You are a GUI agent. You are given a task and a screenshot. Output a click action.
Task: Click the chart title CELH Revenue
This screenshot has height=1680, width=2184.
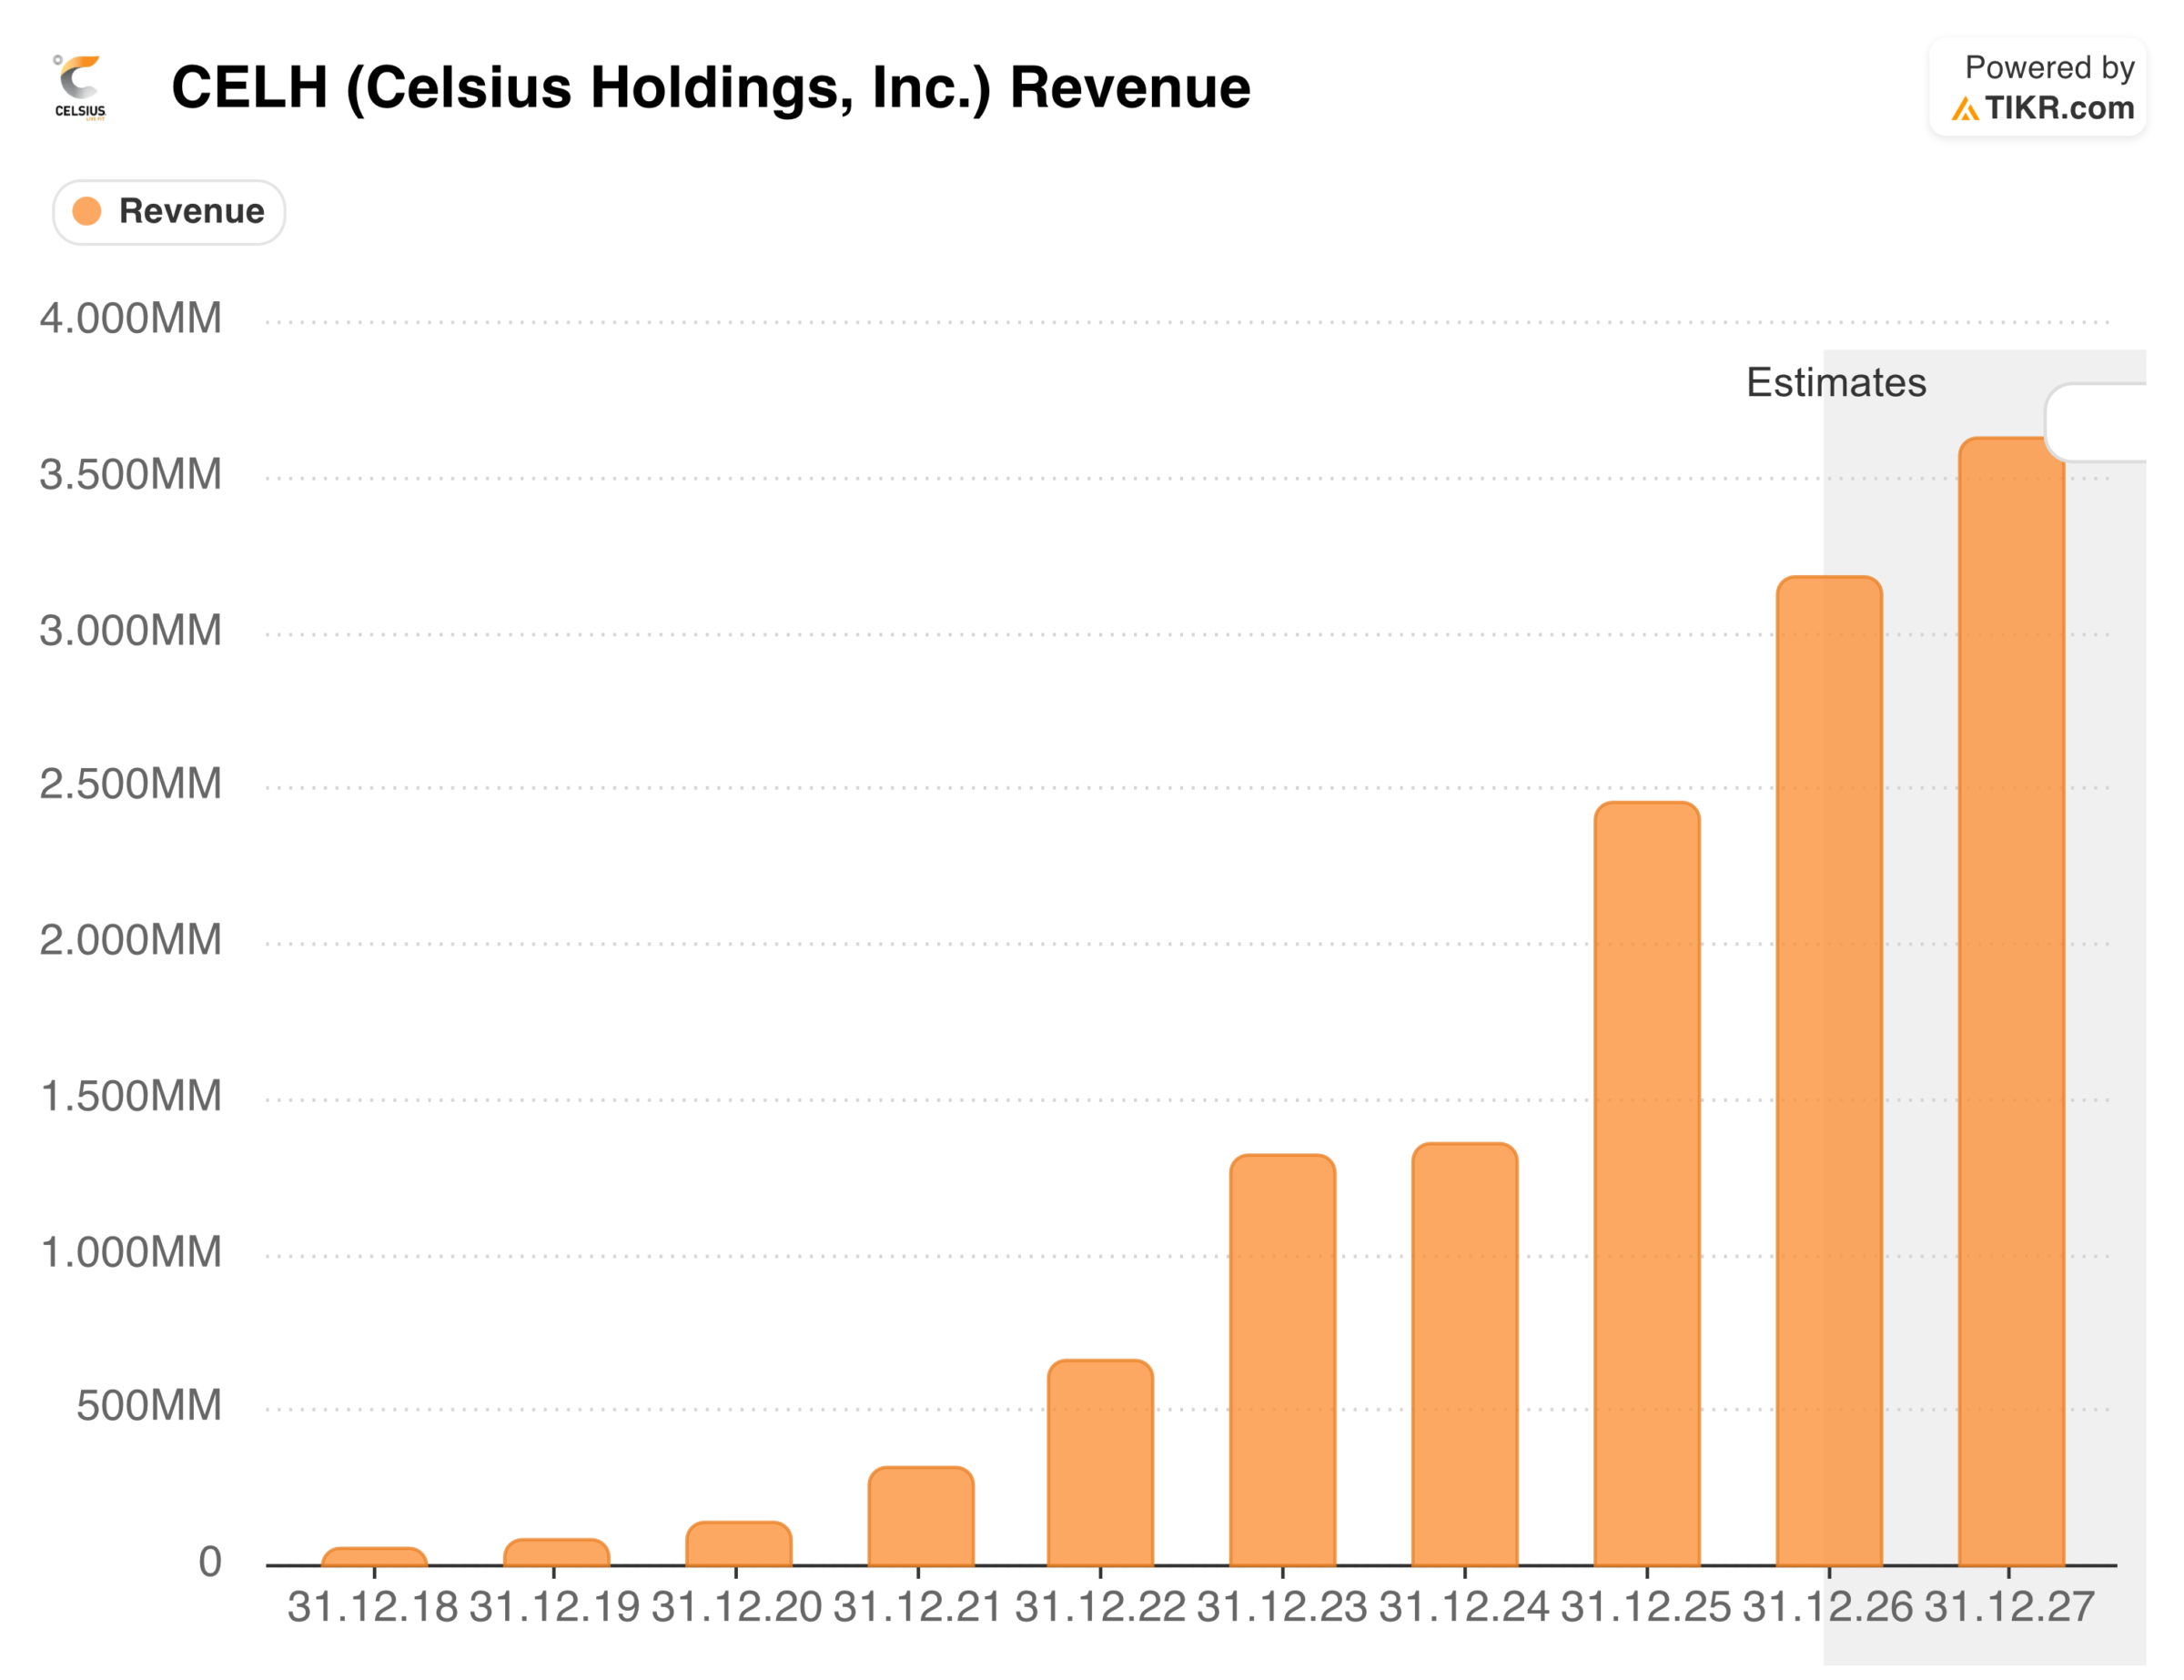point(710,88)
